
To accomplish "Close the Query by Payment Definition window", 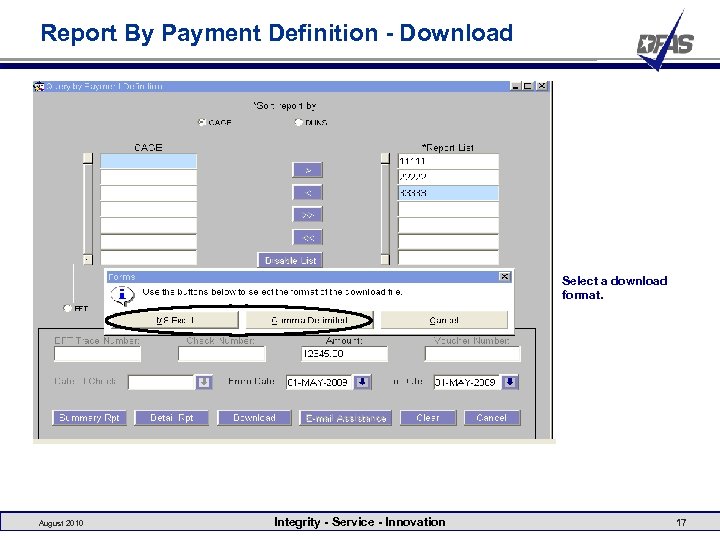I will pyautogui.click(x=542, y=86).
